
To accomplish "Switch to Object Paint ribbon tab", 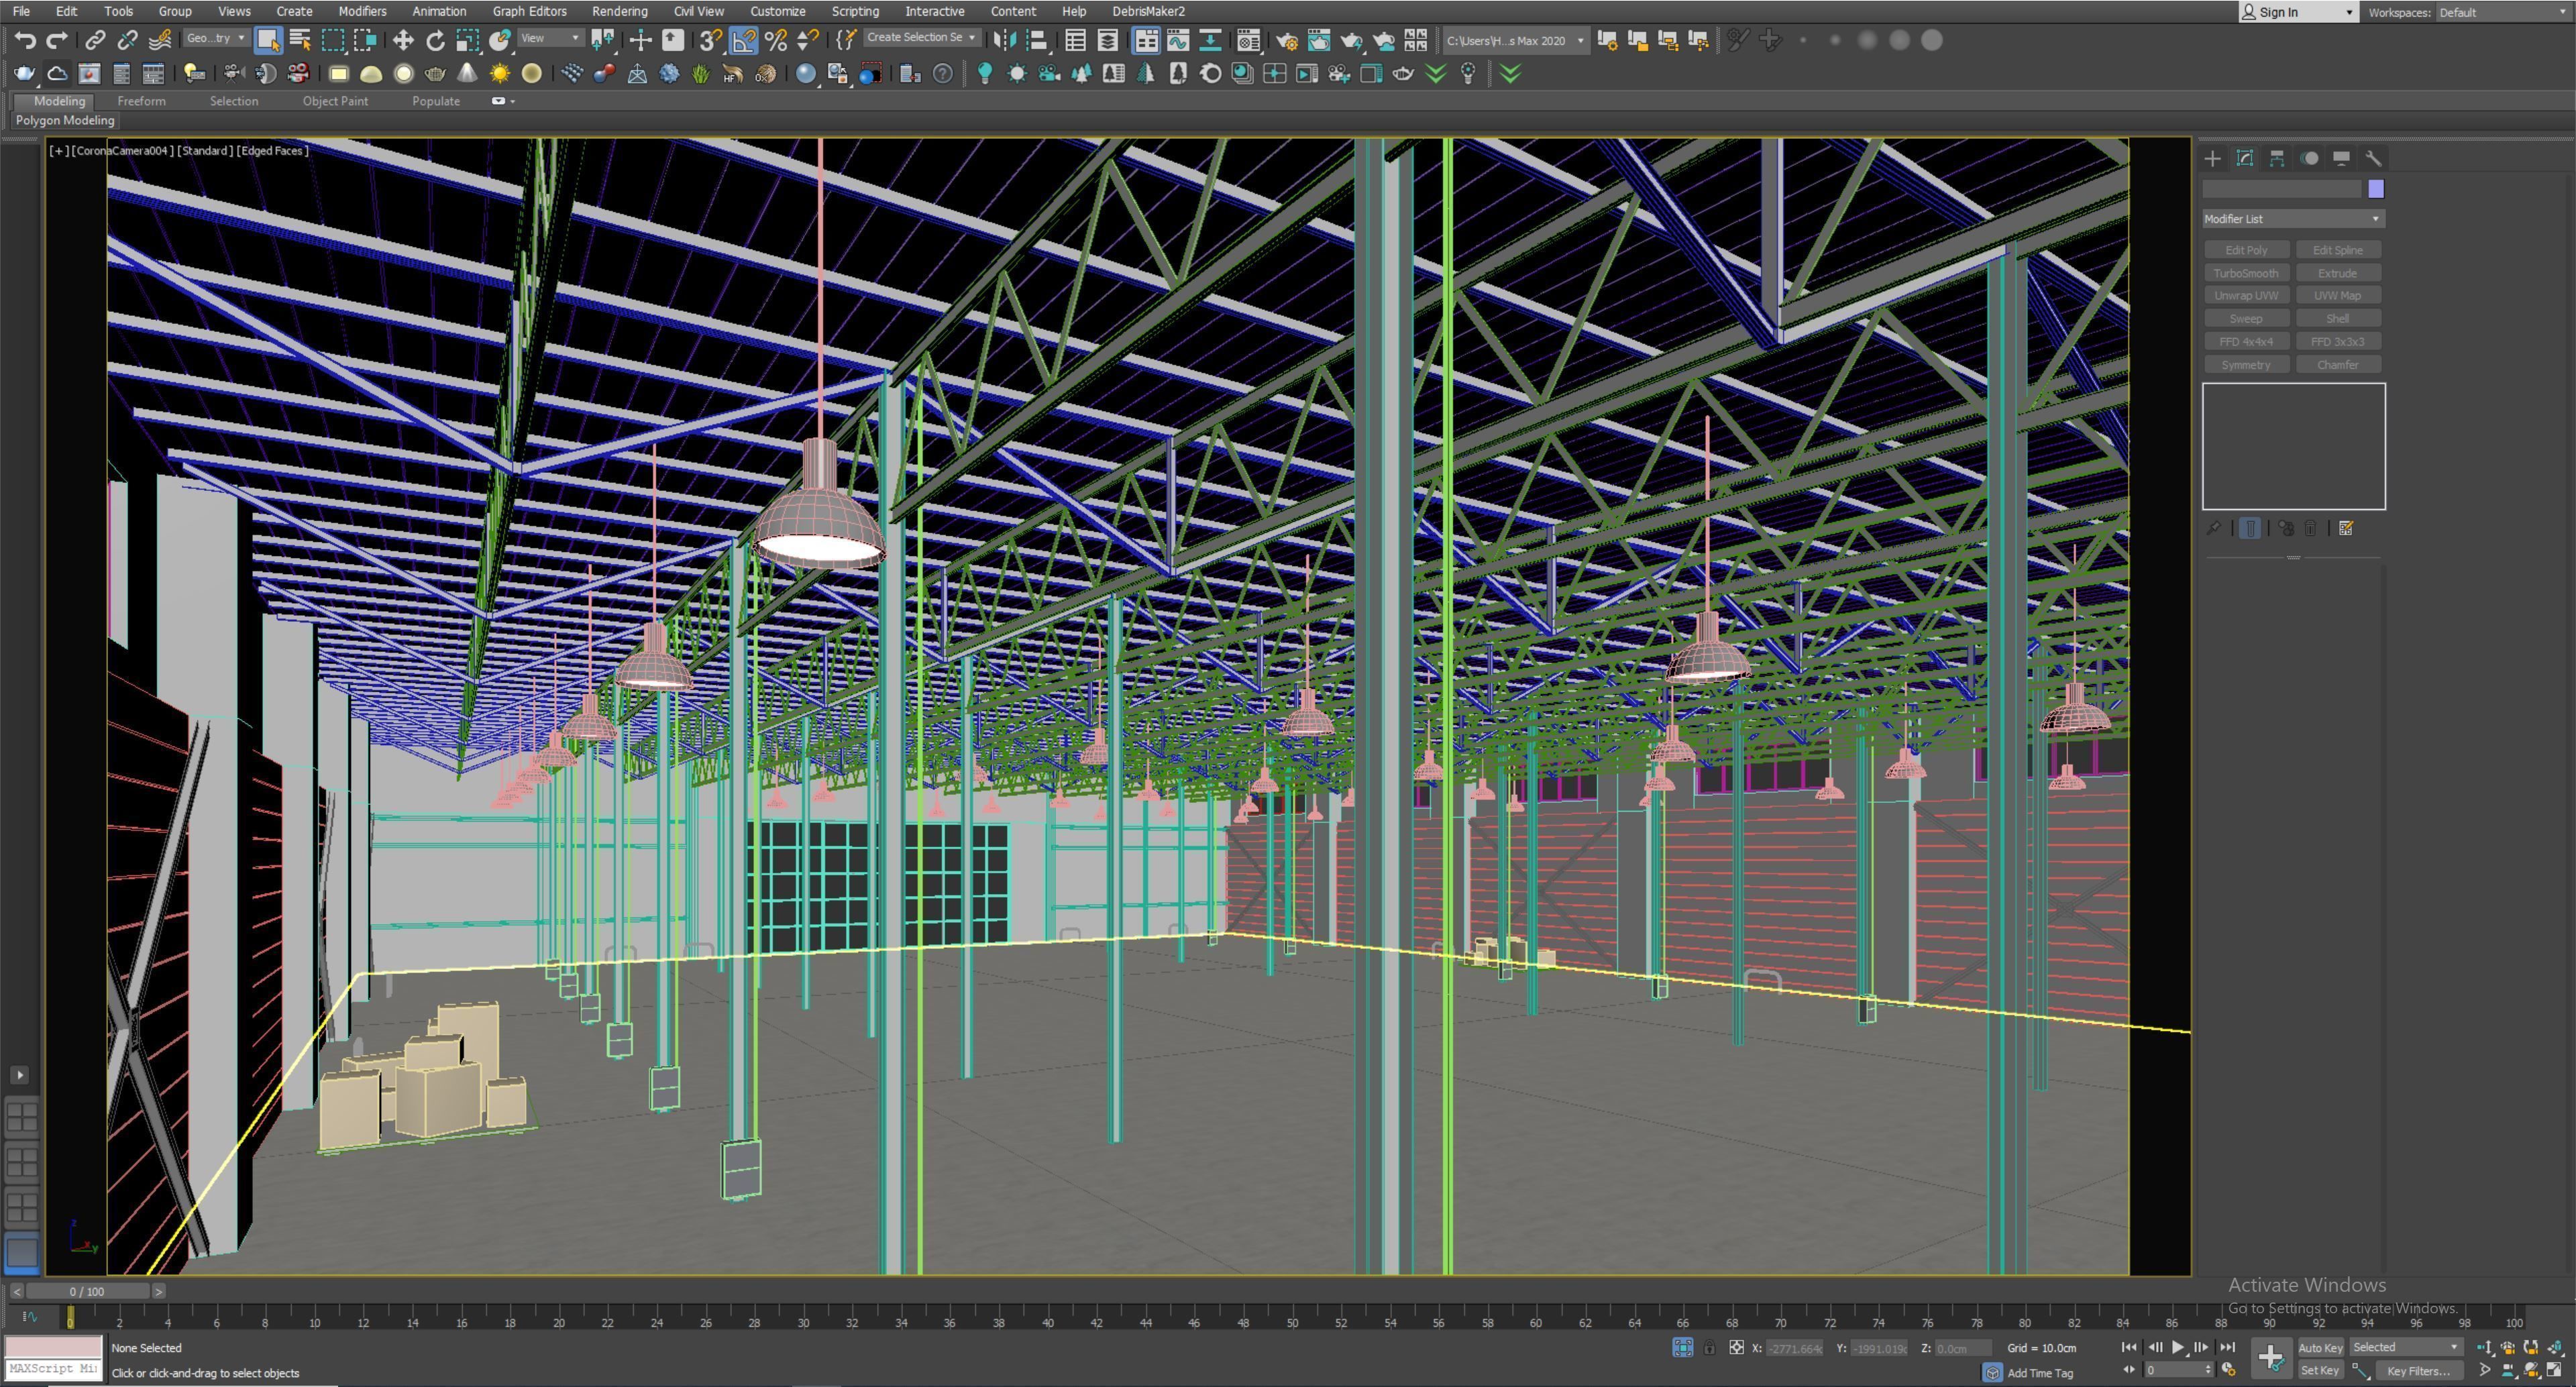I will coord(335,101).
